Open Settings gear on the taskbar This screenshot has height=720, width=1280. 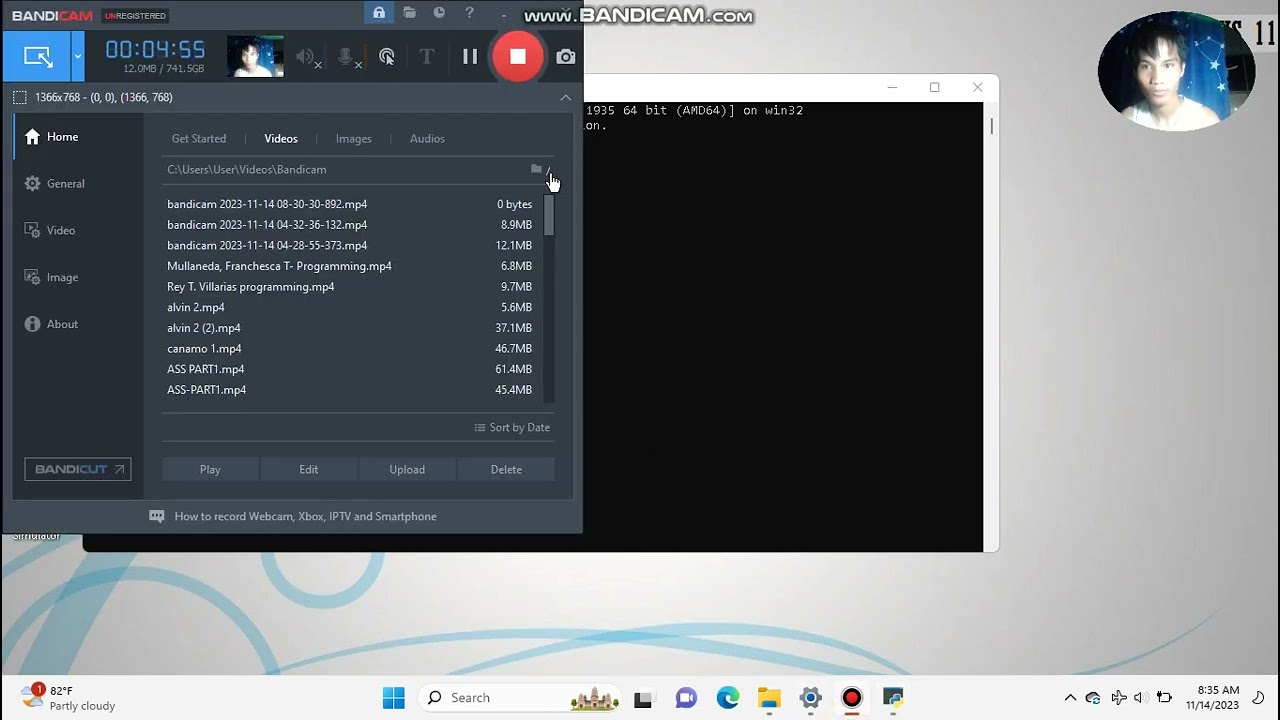[x=811, y=698]
